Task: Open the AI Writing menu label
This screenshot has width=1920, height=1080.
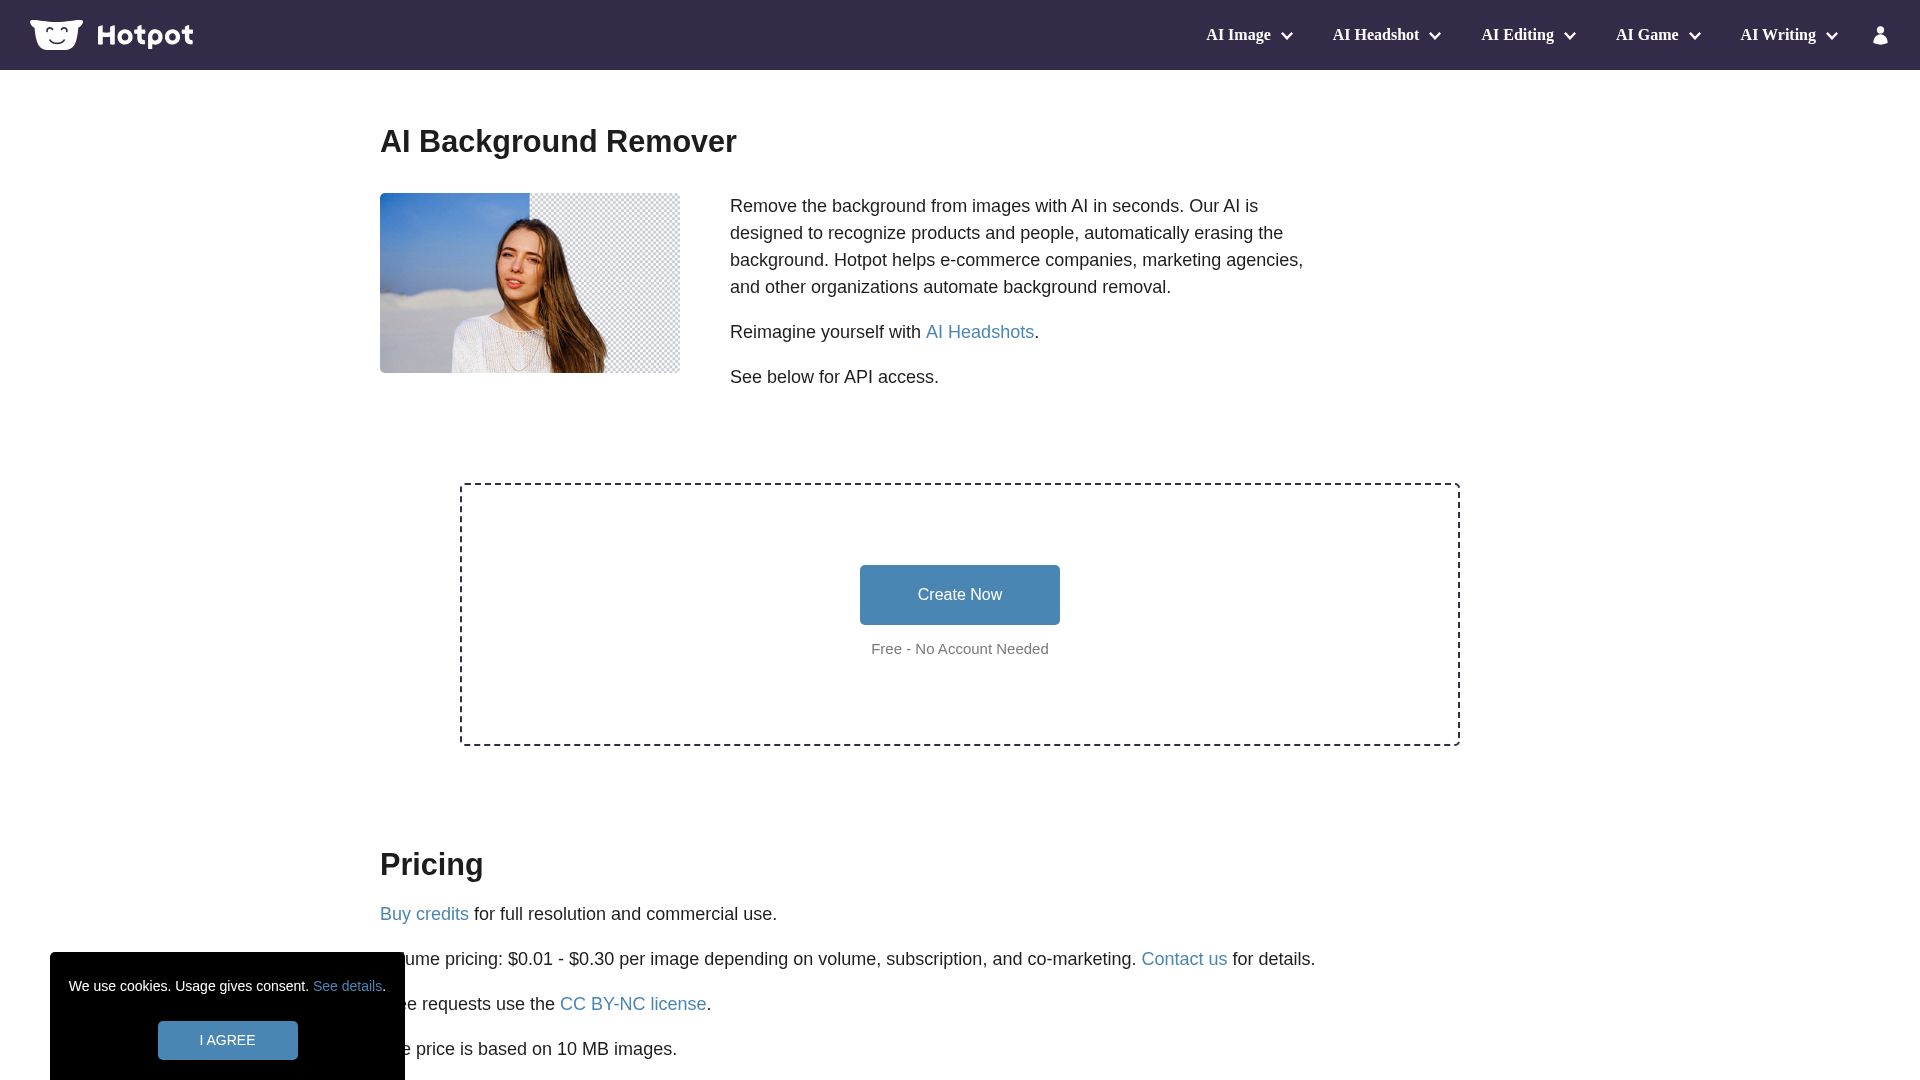Action: 1777,35
